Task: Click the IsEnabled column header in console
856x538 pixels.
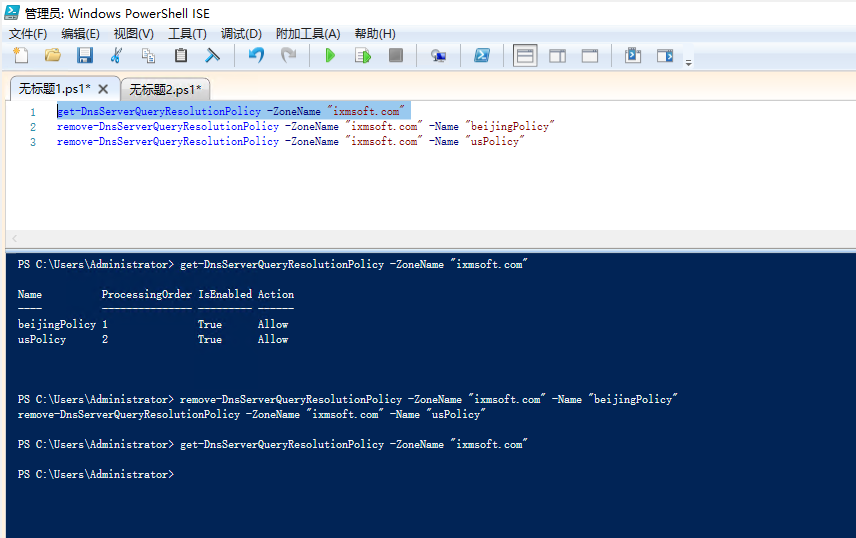Action: 225,294
